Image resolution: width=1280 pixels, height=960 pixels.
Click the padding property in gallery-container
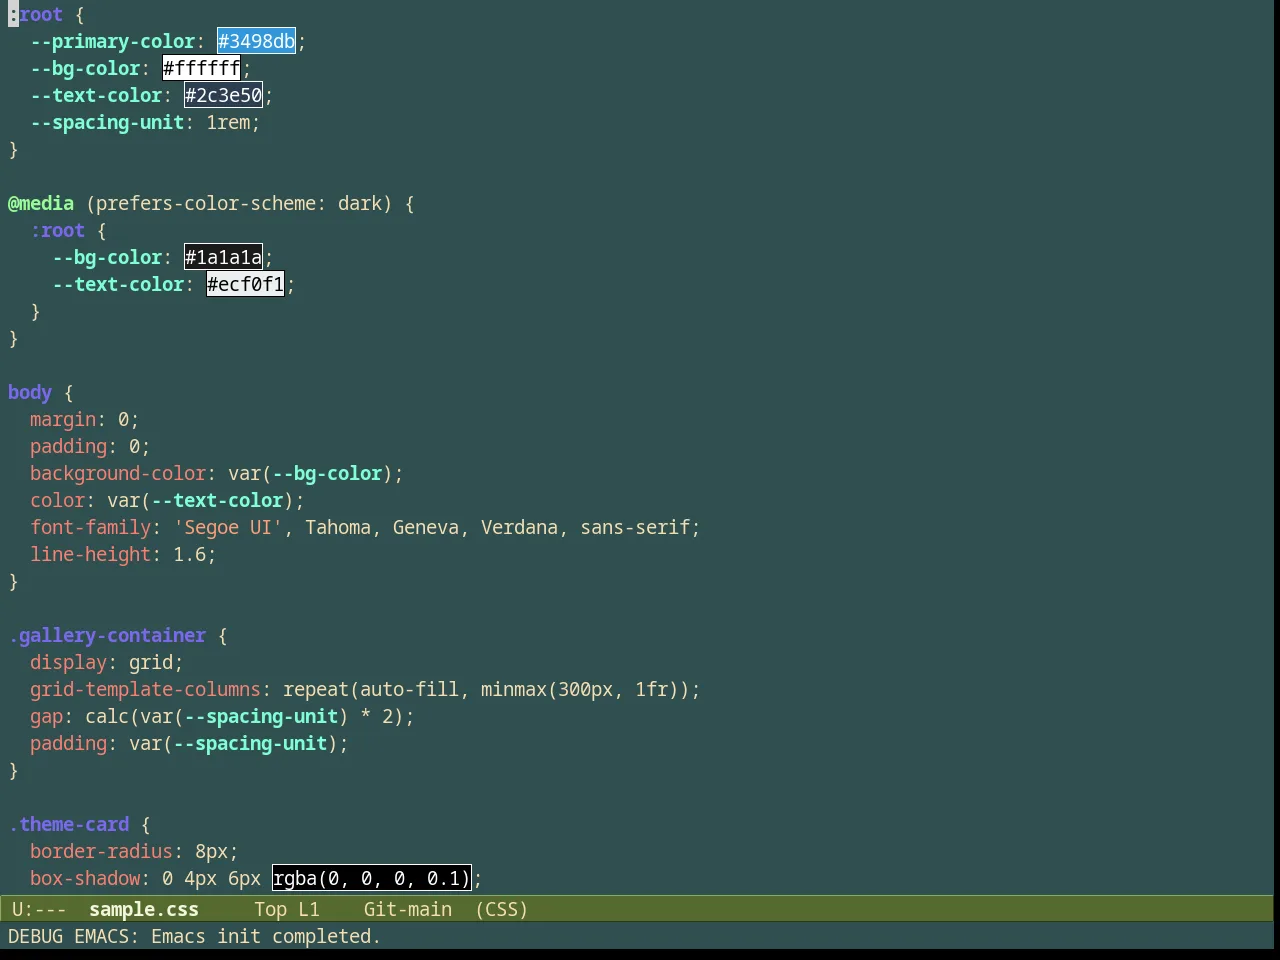point(68,743)
